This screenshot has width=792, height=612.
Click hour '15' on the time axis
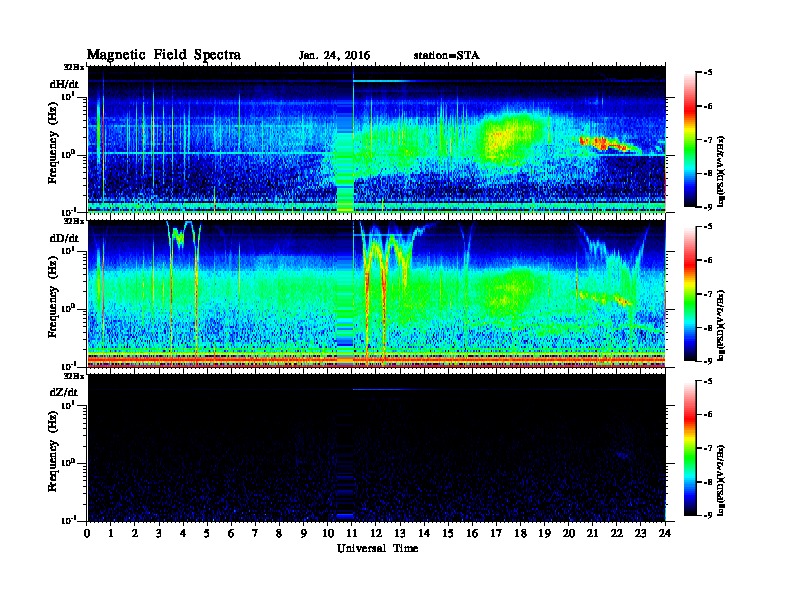pos(448,534)
